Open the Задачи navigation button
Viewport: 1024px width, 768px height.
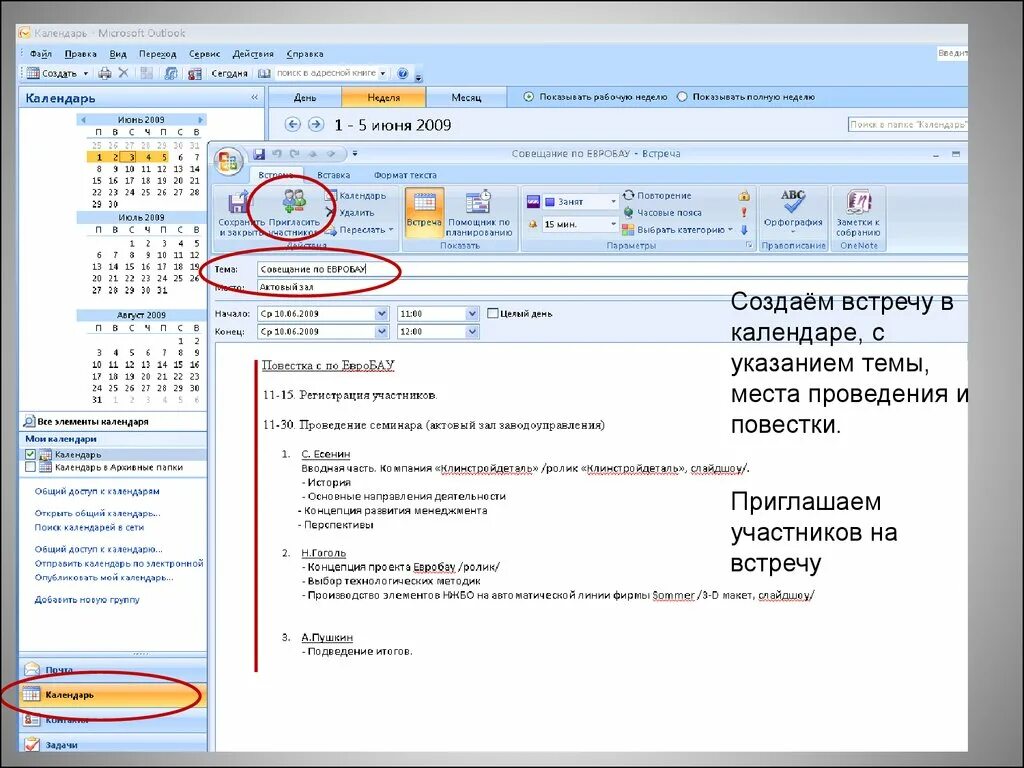(112, 744)
